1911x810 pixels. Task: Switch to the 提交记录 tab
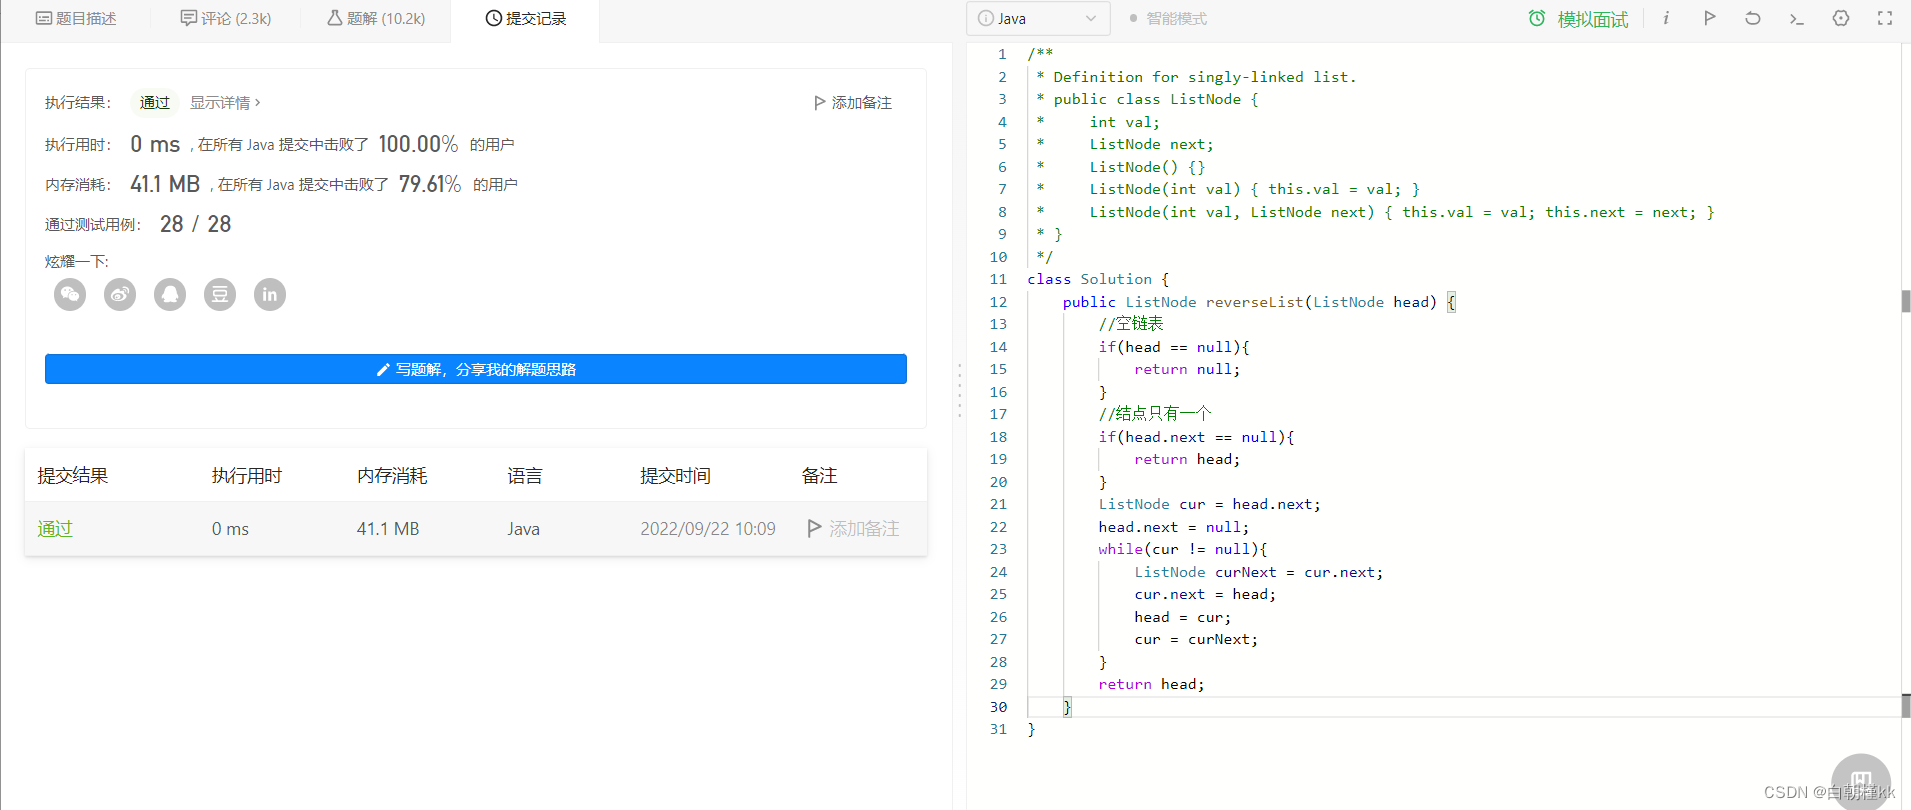click(526, 19)
